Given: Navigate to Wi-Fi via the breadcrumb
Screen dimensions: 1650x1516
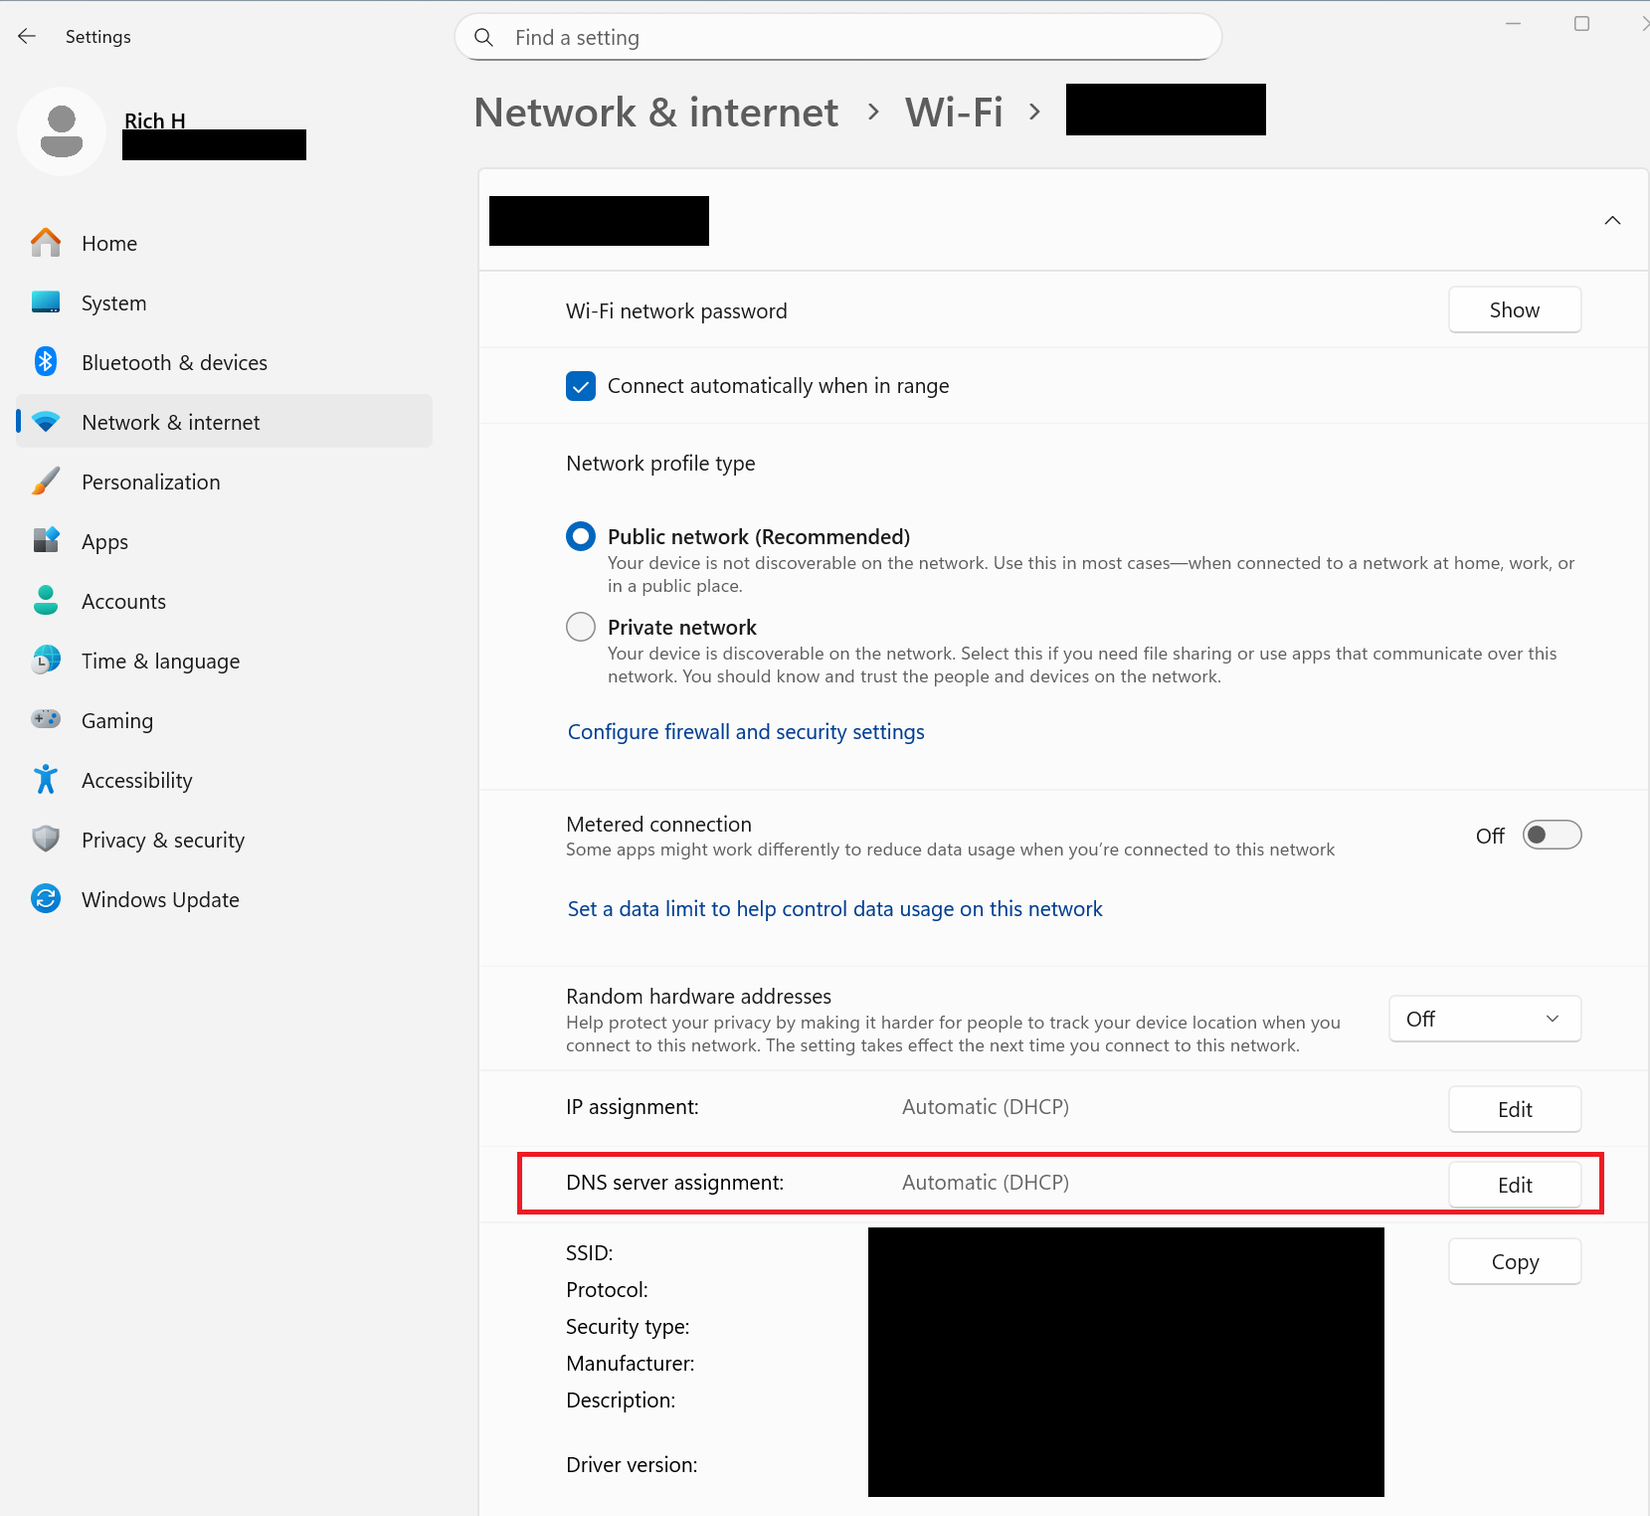Looking at the screenshot, I should point(953,112).
